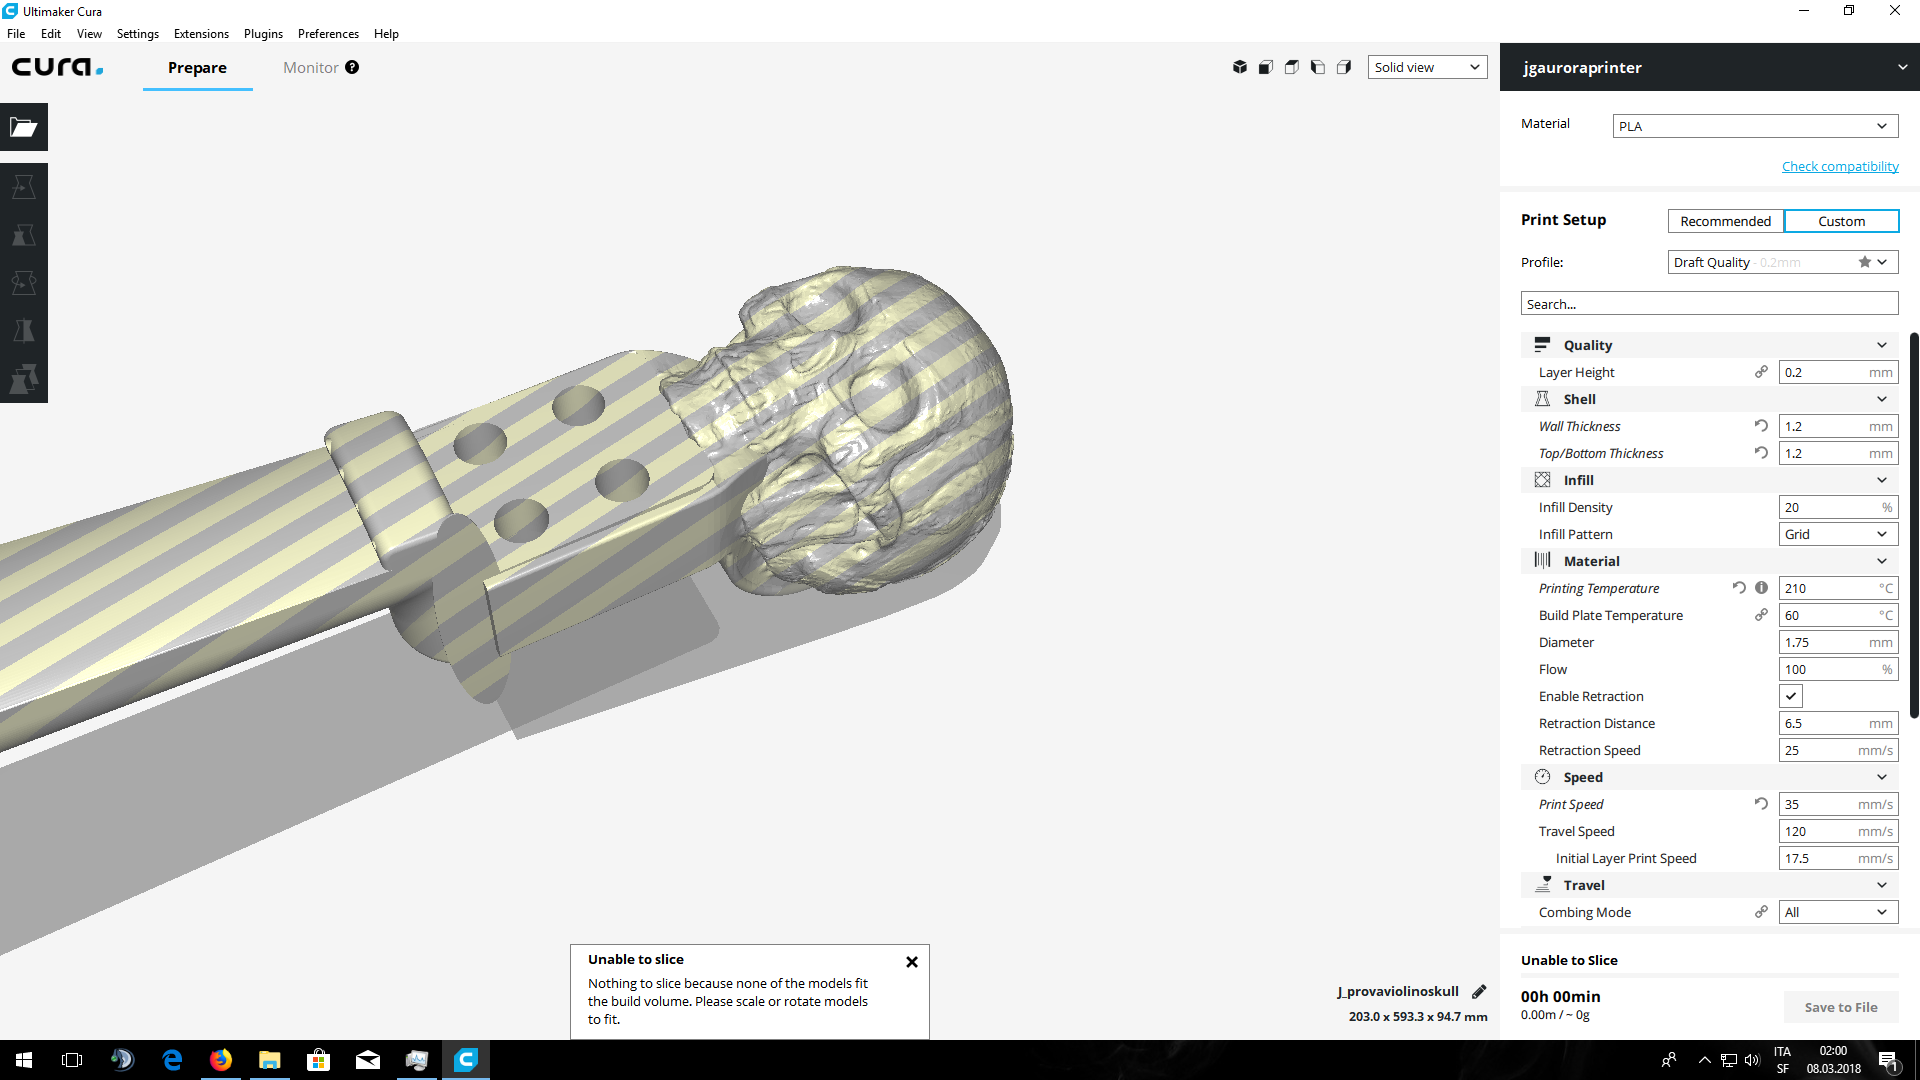Reset the Printing Temperature value
Screen dimensions: 1920x1080
1739,588
